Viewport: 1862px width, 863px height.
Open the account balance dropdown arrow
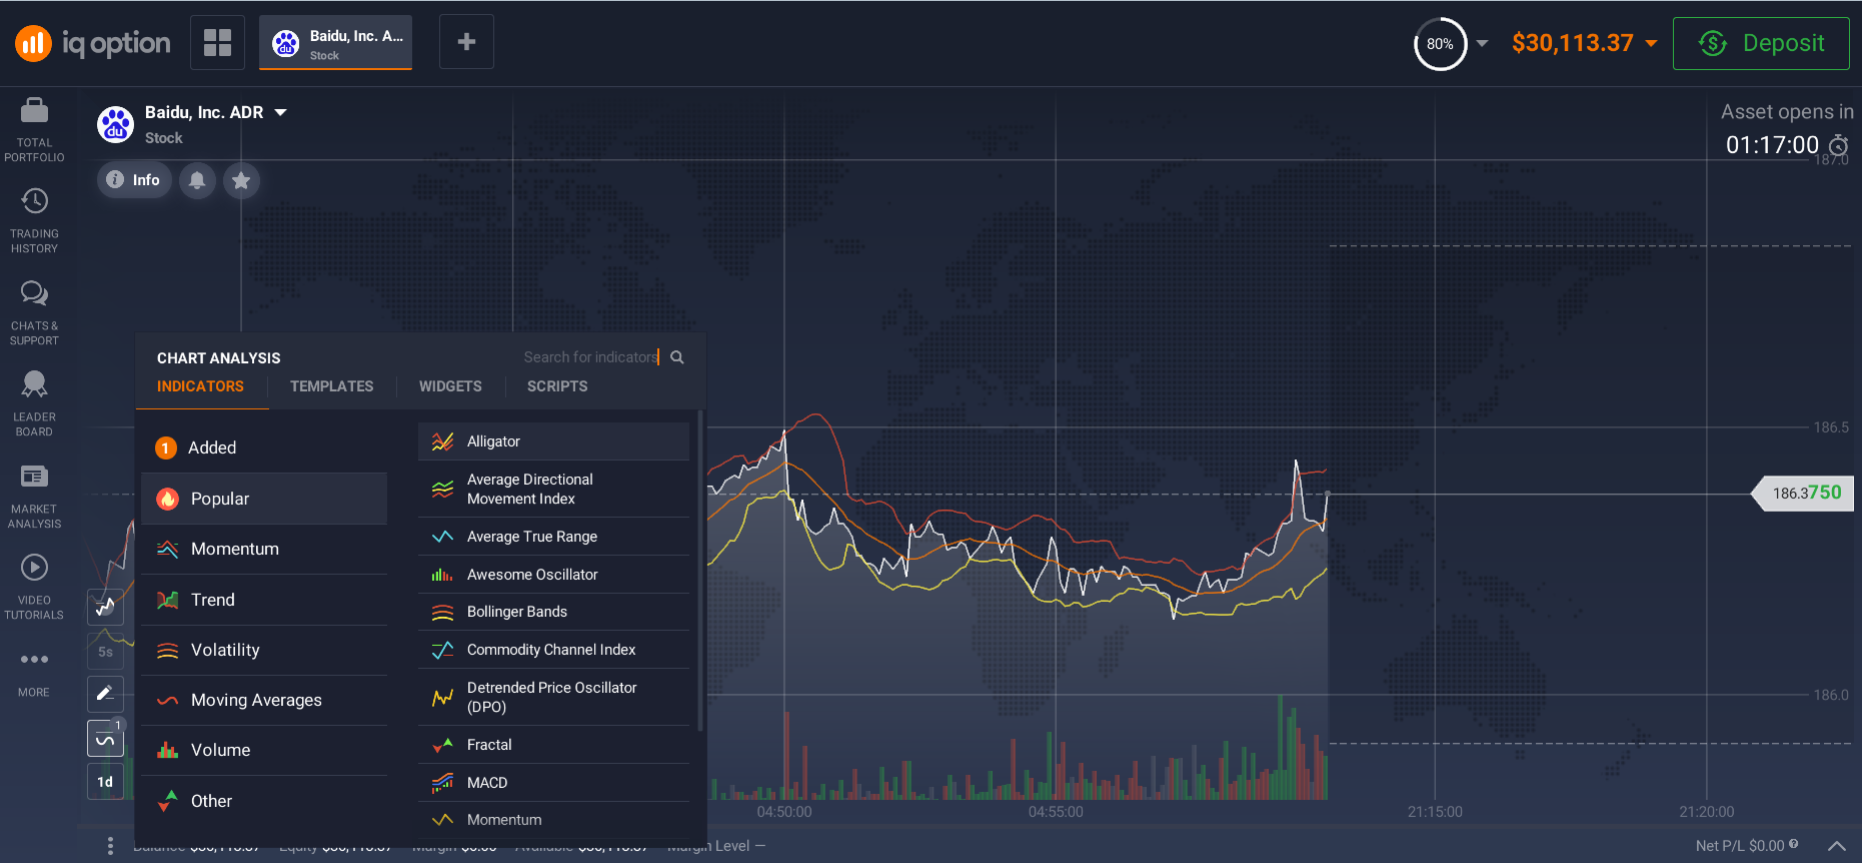pos(1651,43)
